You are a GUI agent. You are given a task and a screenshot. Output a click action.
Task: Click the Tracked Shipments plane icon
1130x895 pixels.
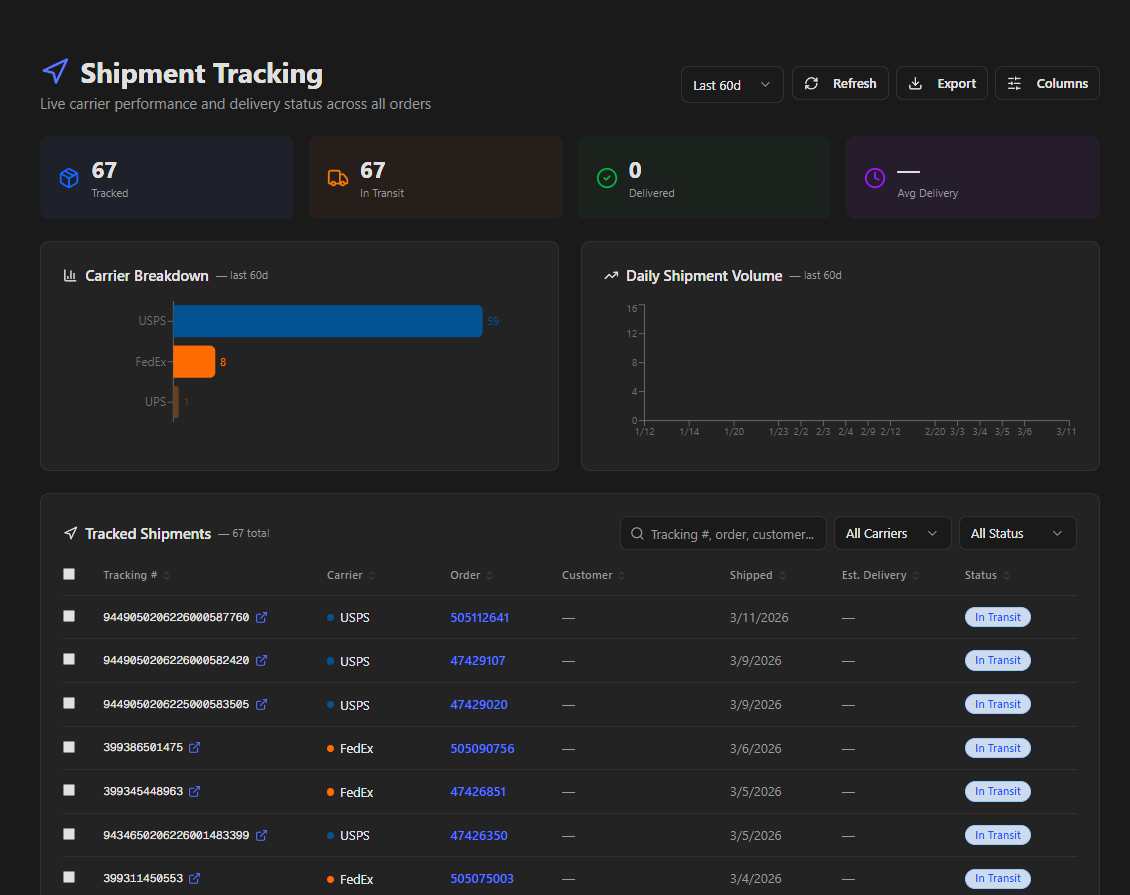(x=71, y=533)
